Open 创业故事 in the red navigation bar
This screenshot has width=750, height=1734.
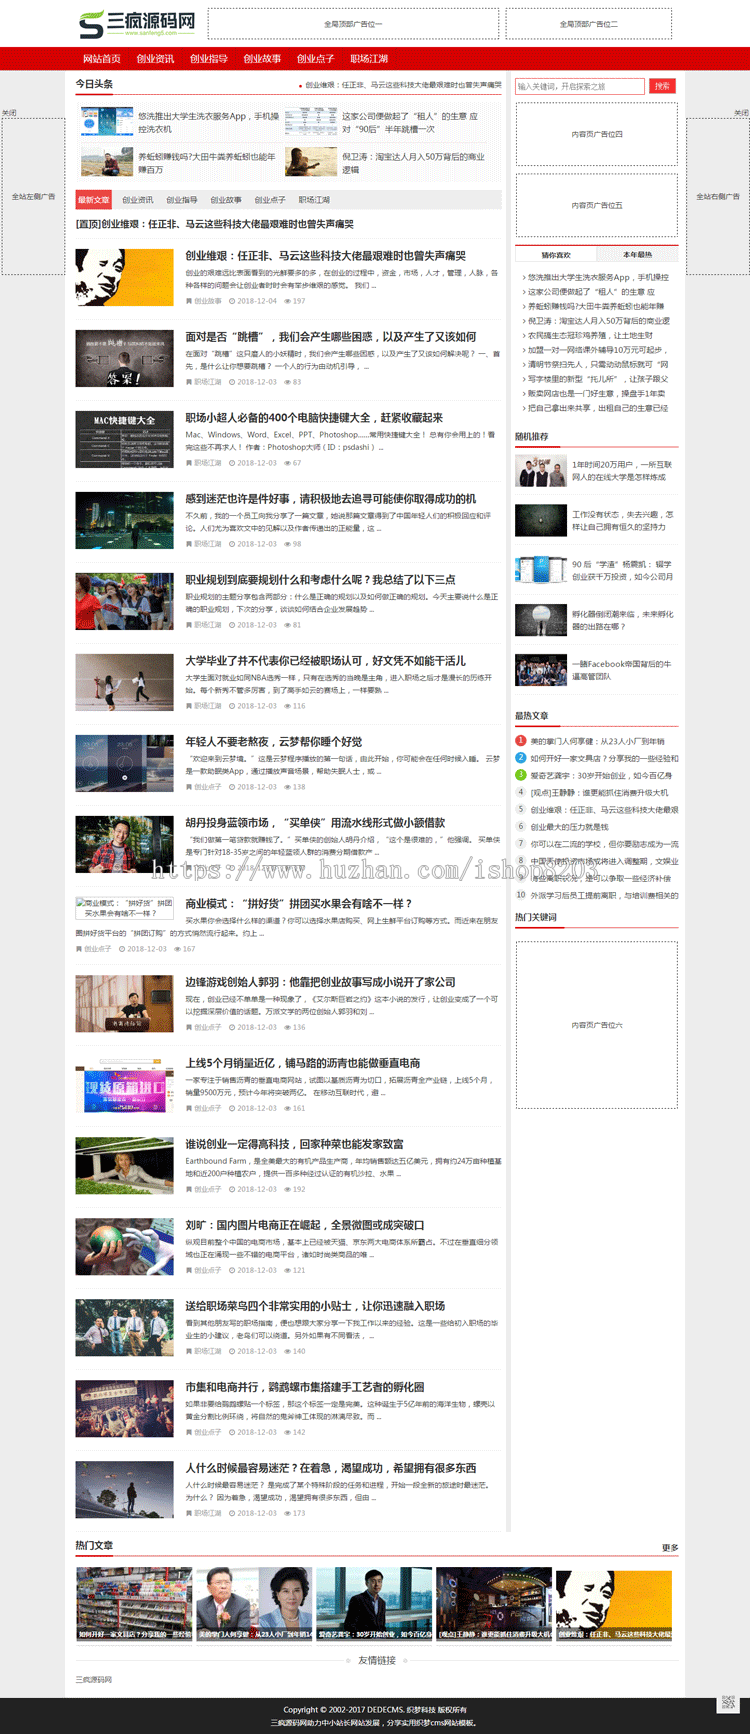[x=262, y=59]
